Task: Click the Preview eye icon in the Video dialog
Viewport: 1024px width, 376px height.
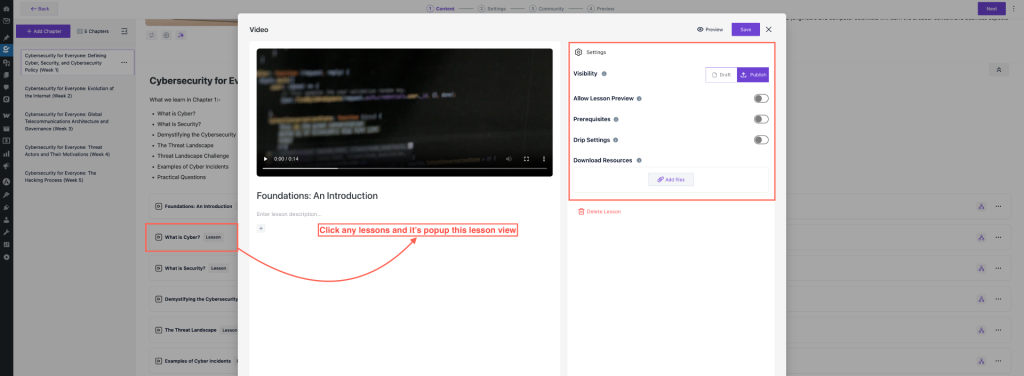Action: pos(700,29)
